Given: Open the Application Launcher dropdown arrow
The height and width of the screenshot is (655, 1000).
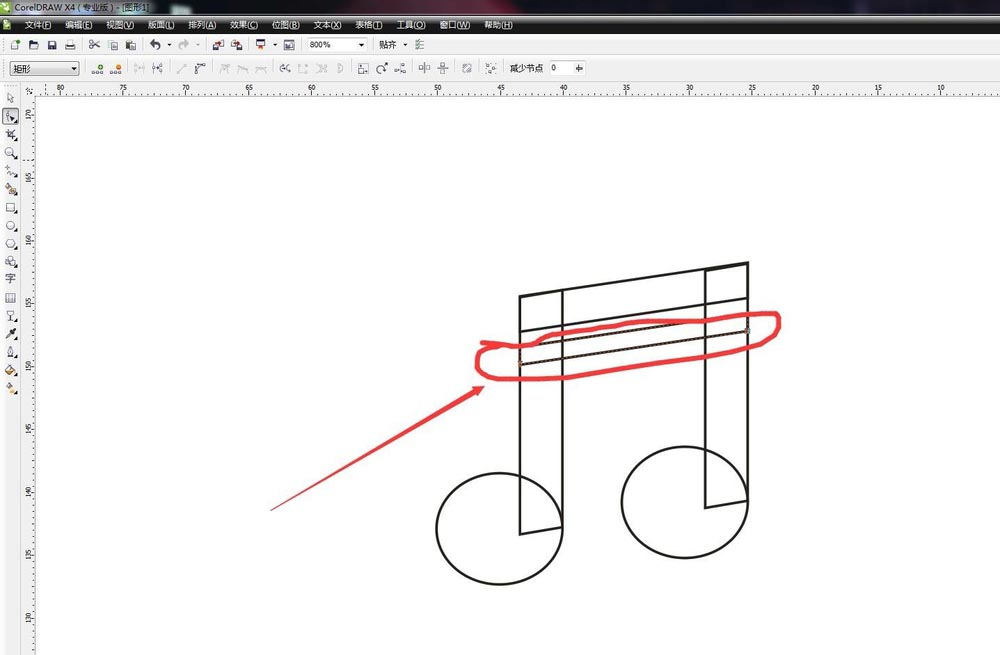Looking at the screenshot, I should pyautogui.click(x=275, y=45).
